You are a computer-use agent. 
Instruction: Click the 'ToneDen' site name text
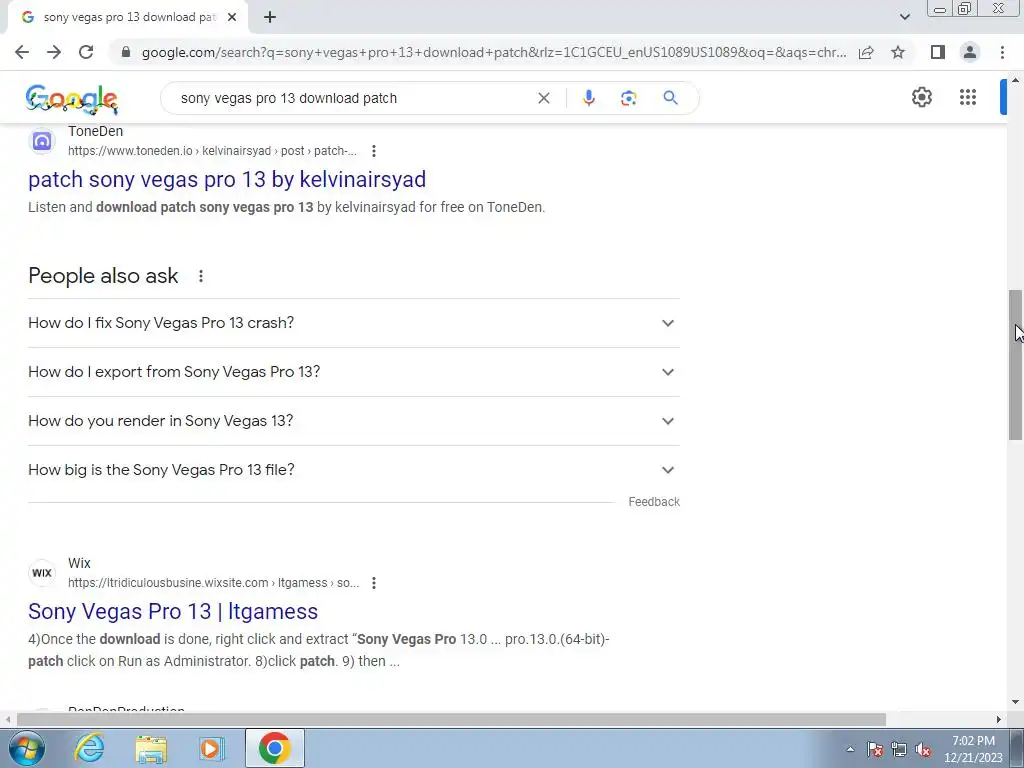[x=95, y=131]
